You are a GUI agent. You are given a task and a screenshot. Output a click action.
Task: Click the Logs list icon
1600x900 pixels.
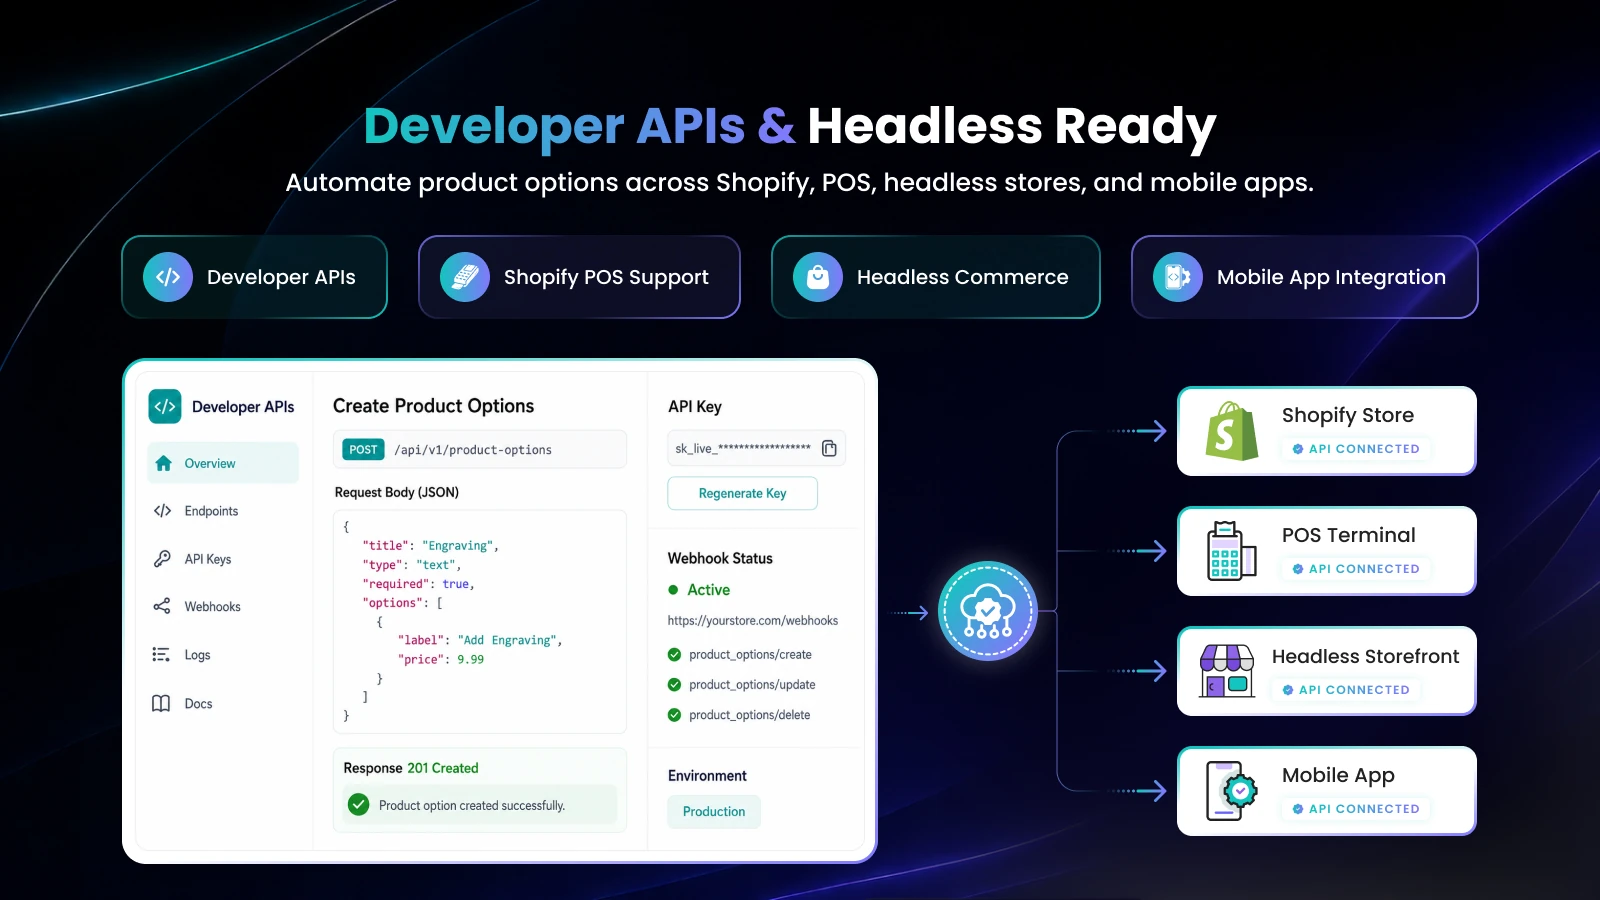pyautogui.click(x=161, y=655)
